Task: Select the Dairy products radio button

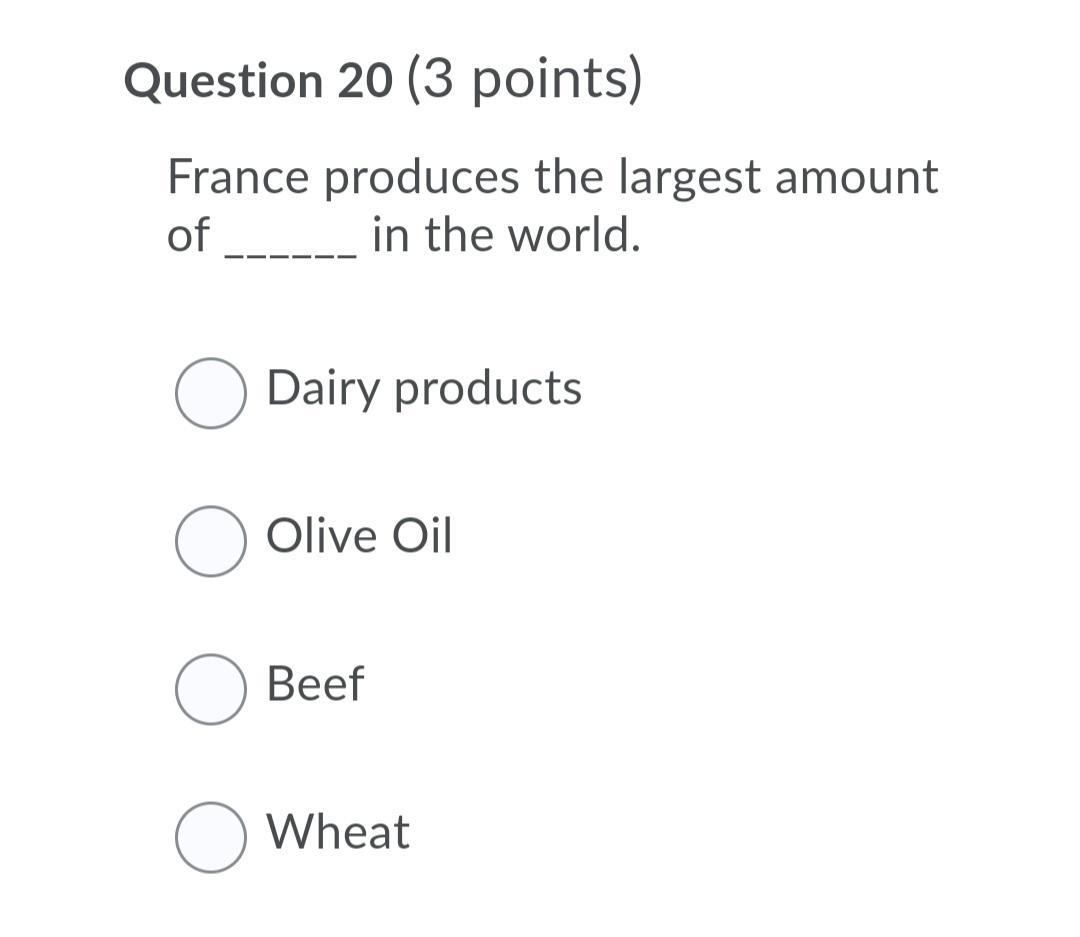Action: tap(211, 393)
